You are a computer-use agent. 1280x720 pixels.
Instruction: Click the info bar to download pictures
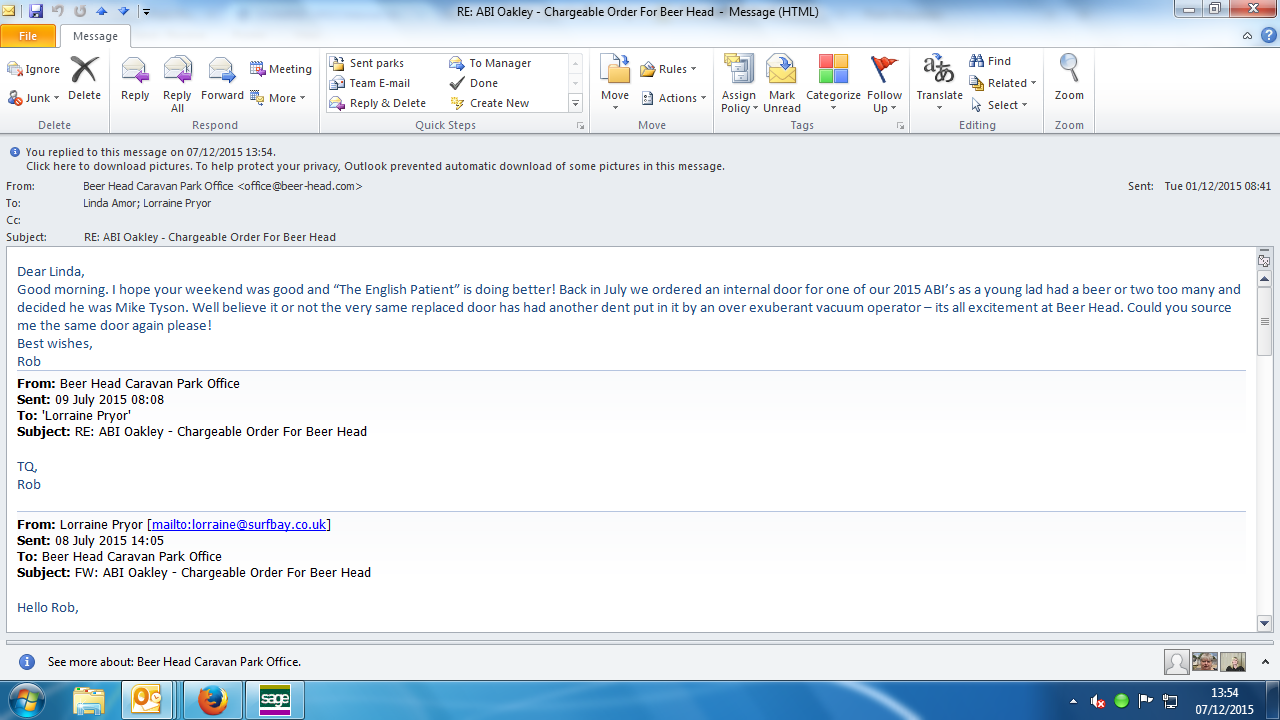(x=375, y=166)
